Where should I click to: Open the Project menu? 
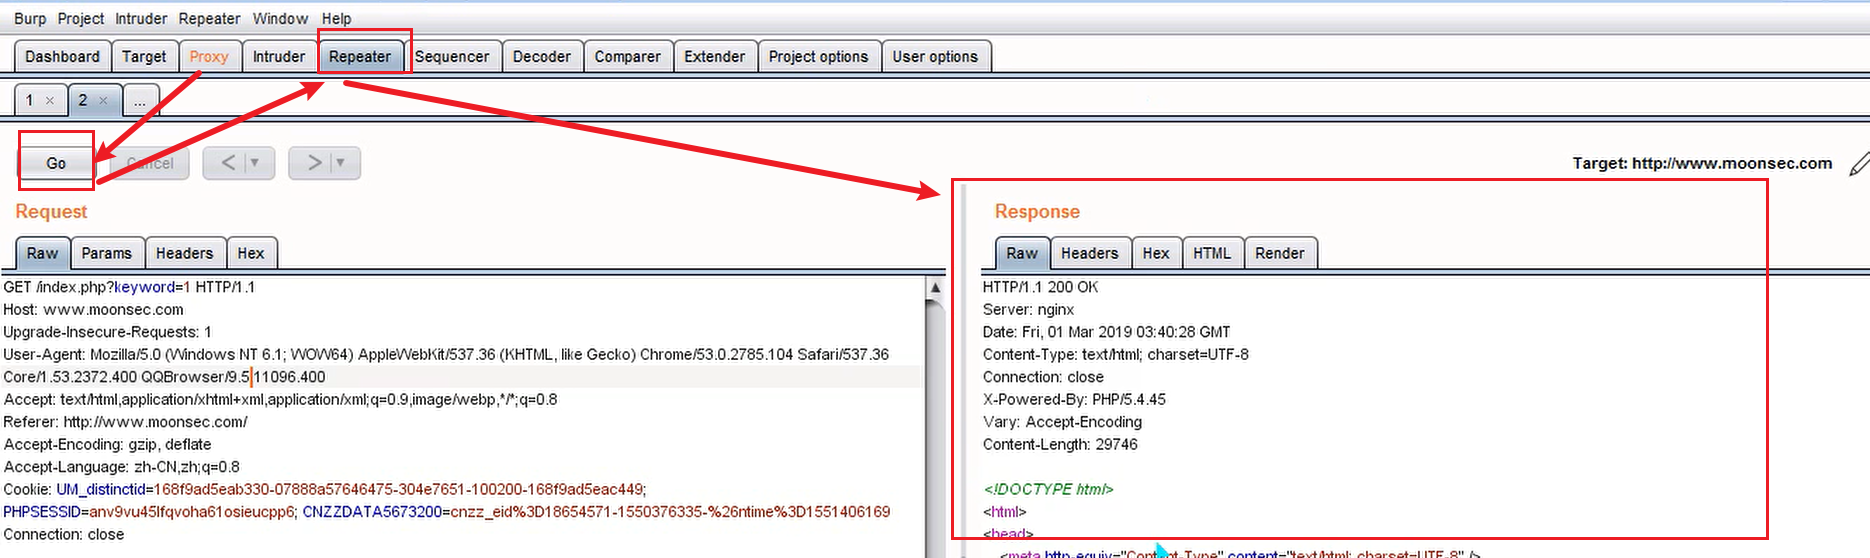pos(81,18)
